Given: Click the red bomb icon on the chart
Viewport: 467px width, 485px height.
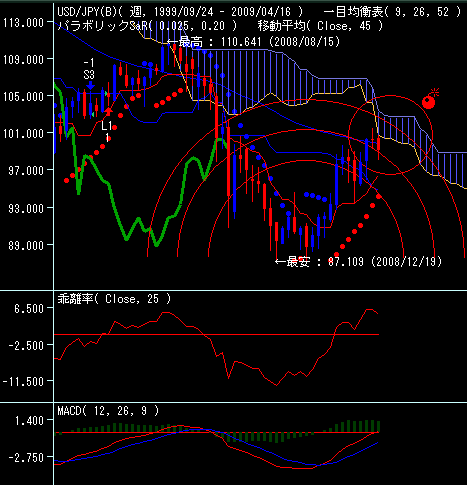Looking at the screenshot, I should 430,99.
